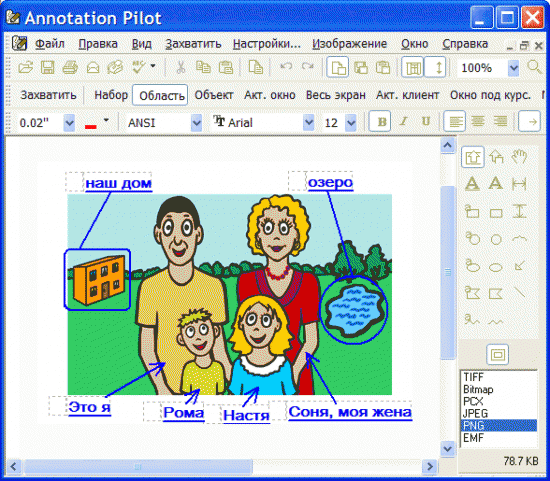Open the Захватить menu
Screen dimensions: 550x481
(193, 44)
